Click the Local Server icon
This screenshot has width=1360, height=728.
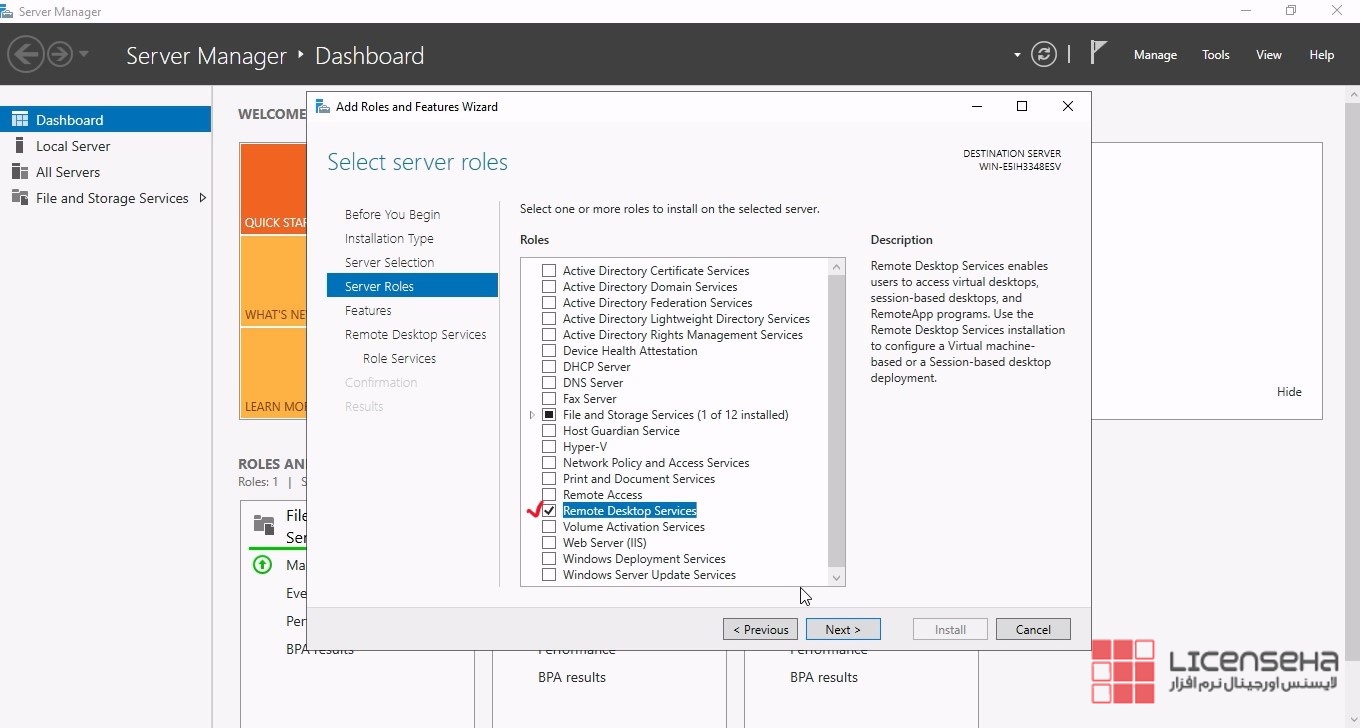(19, 146)
